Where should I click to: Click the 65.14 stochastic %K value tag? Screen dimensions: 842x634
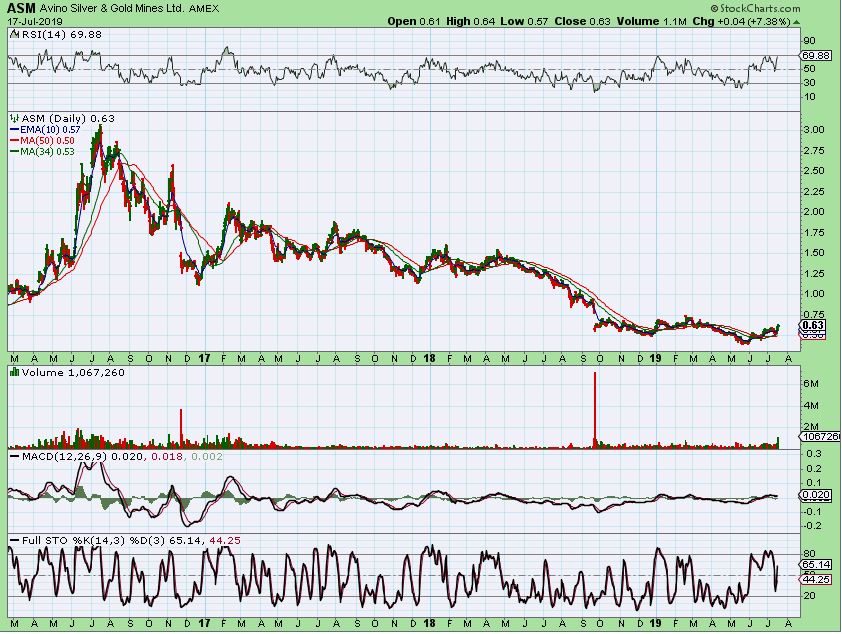click(816, 564)
